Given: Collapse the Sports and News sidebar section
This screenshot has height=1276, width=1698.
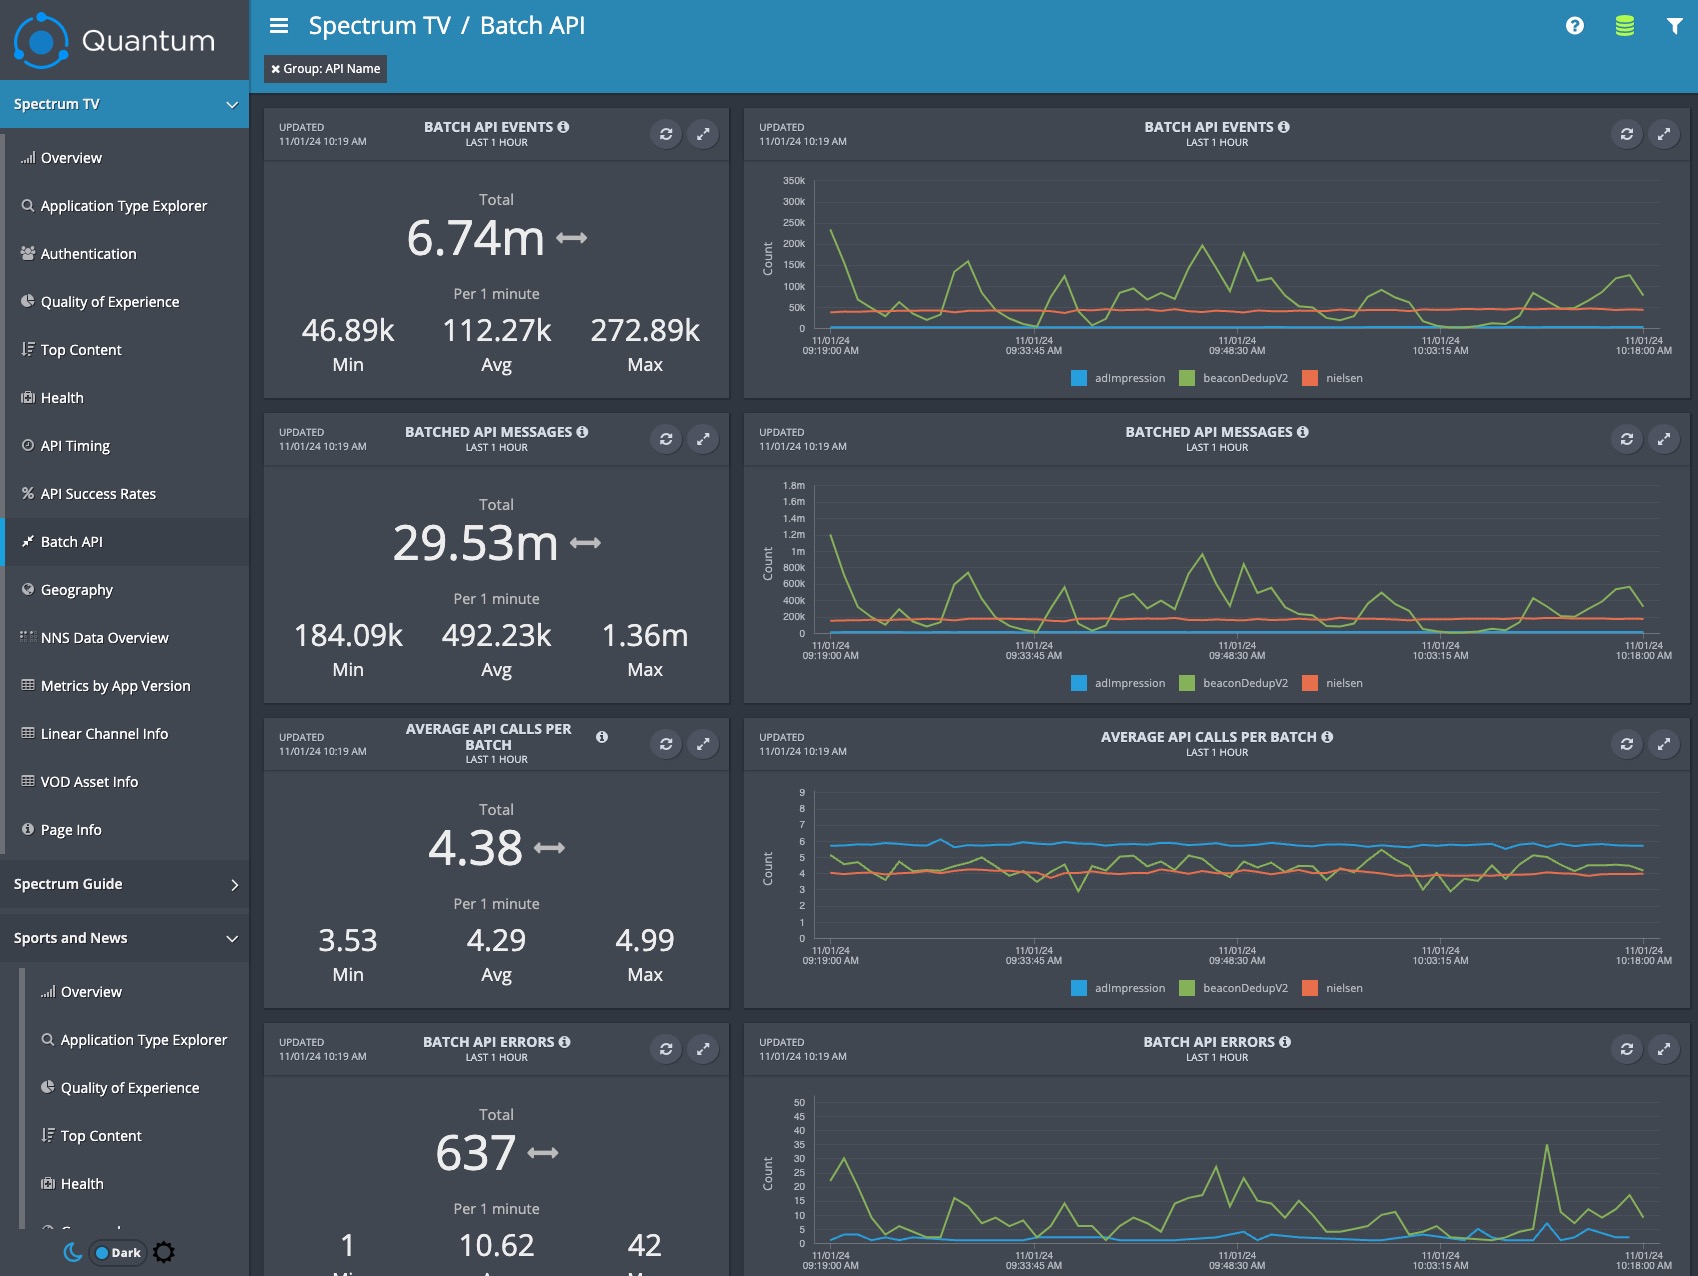Looking at the screenshot, I should [x=124, y=938].
